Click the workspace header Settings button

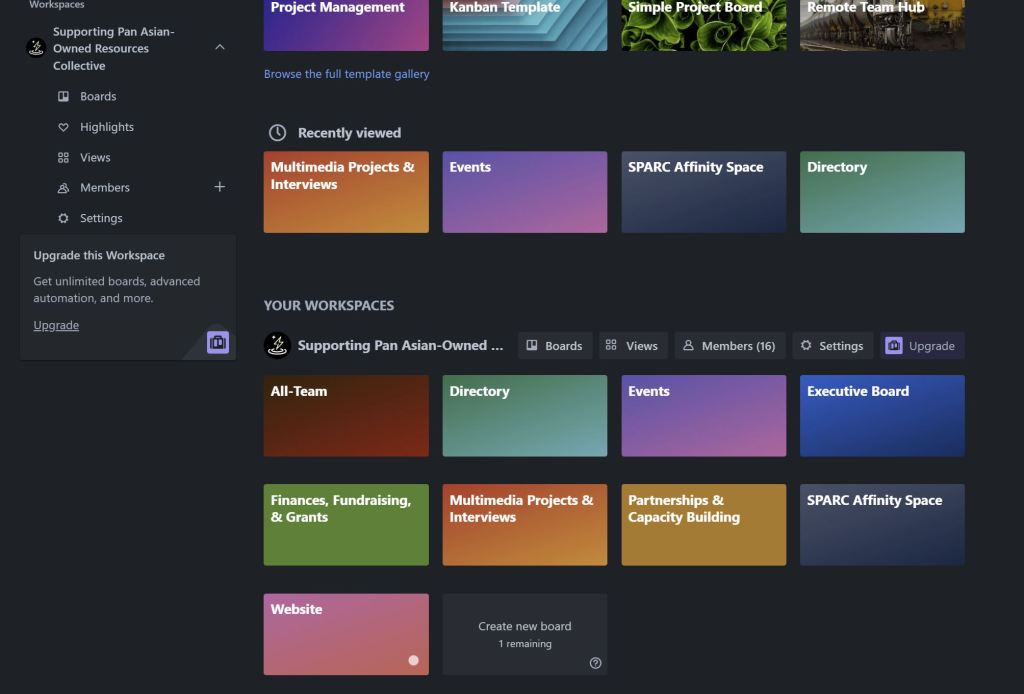832,346
